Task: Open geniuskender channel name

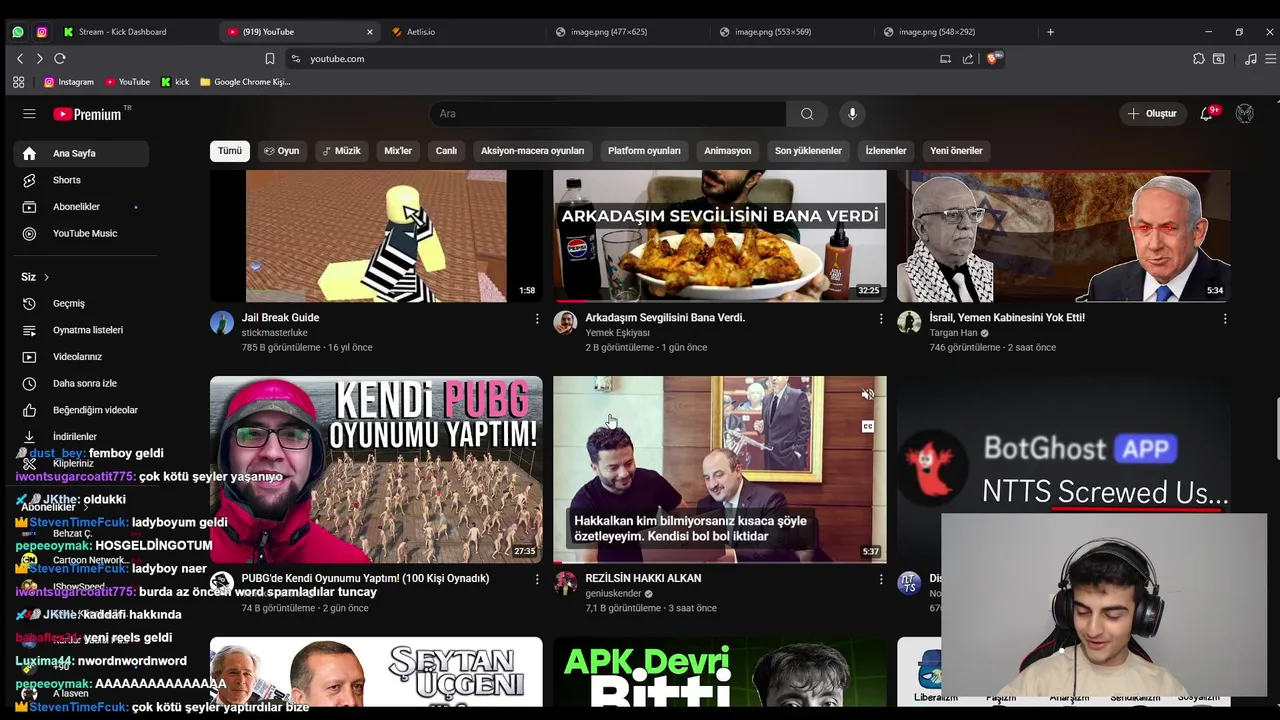Action: point(613,593)
